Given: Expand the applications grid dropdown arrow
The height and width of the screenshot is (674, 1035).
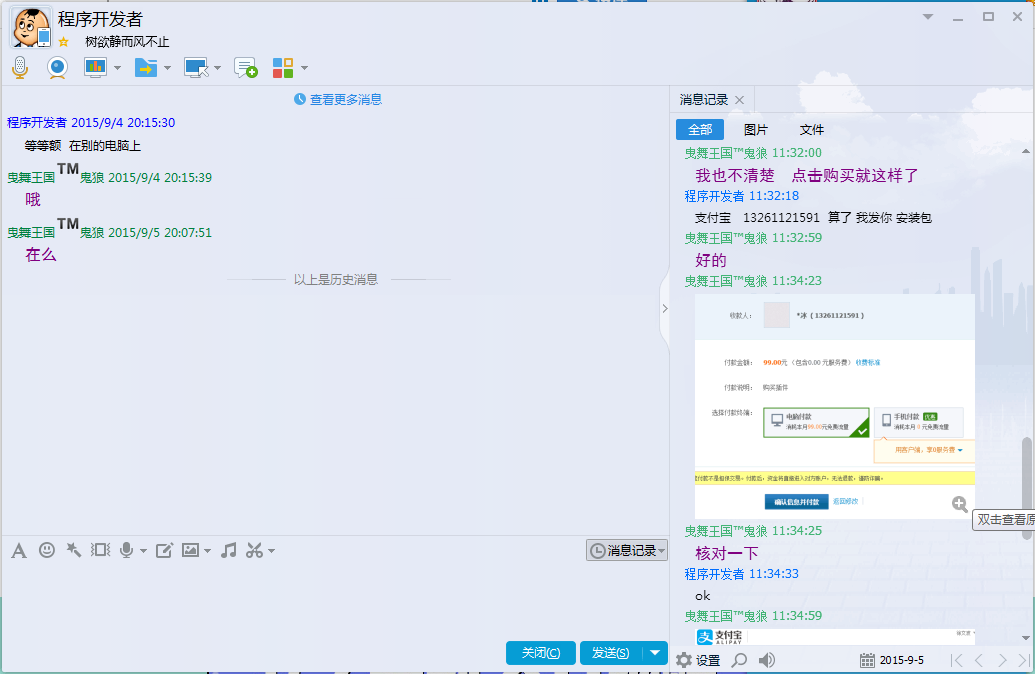Looking at the screenshot, I should pyautogui.click(x=304, y=68).
